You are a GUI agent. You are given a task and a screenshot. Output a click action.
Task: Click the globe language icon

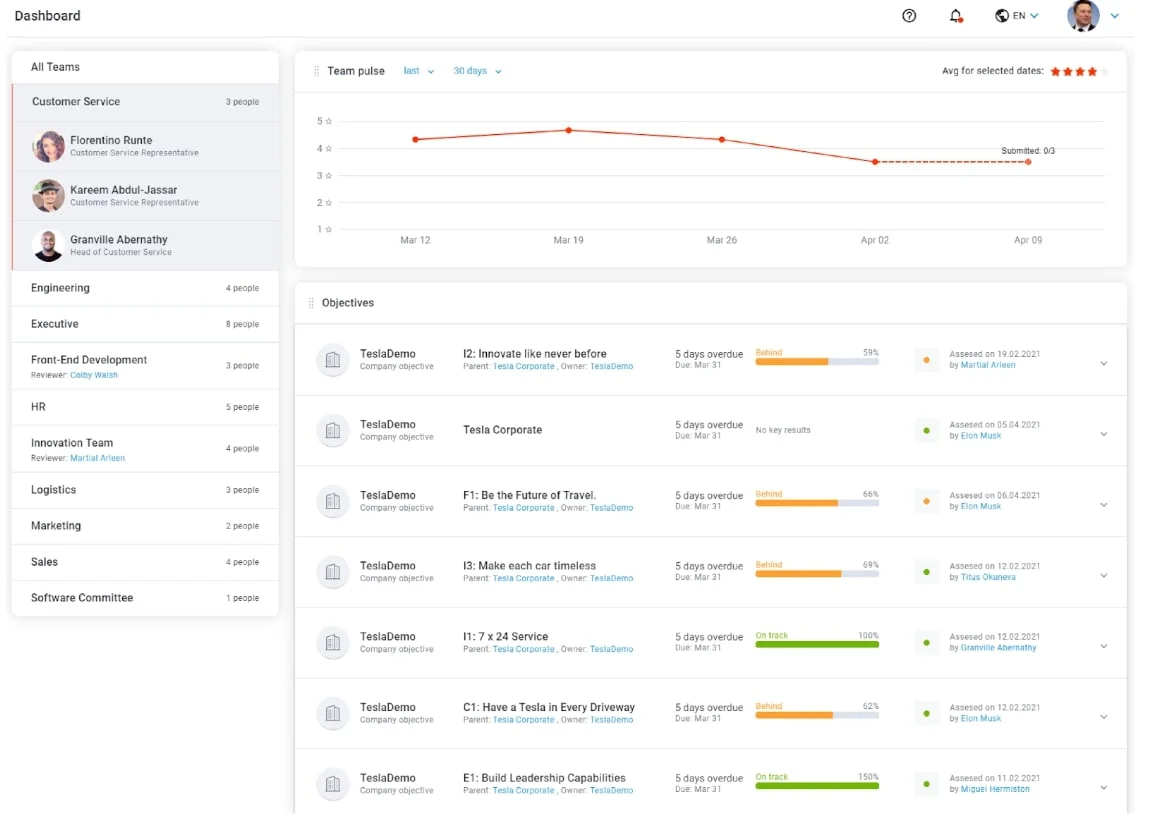(x=1001, y=16)
